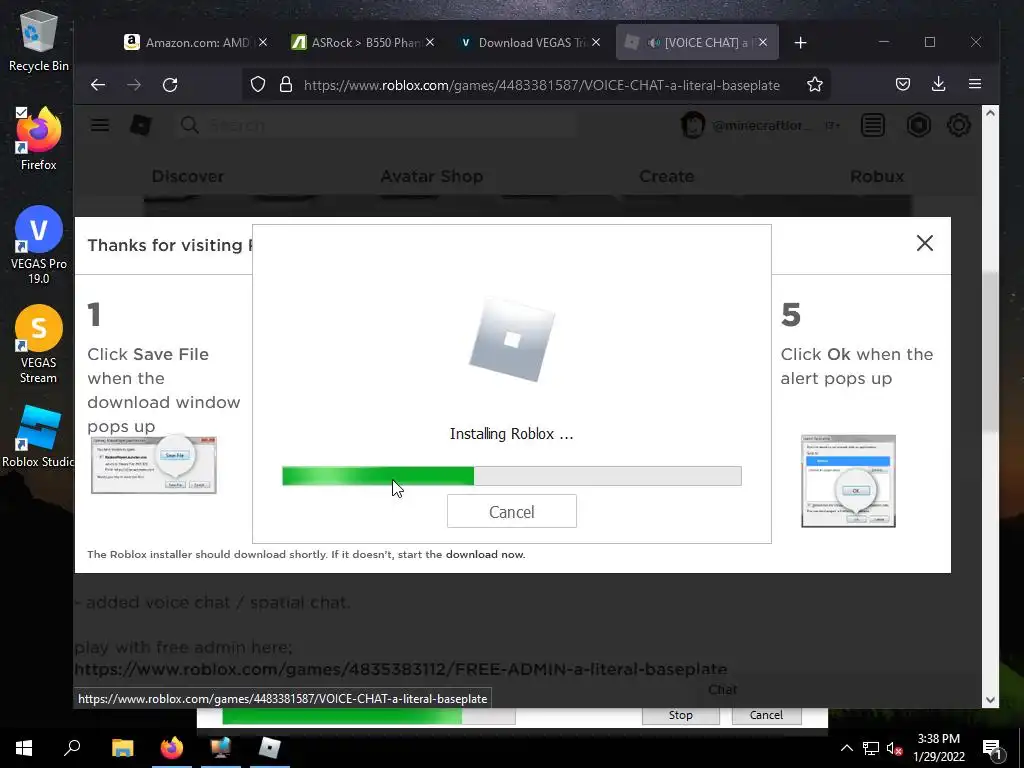Cancel the Roblox installation
Viewport: 1024px width, 768px height.
point(511,511)
